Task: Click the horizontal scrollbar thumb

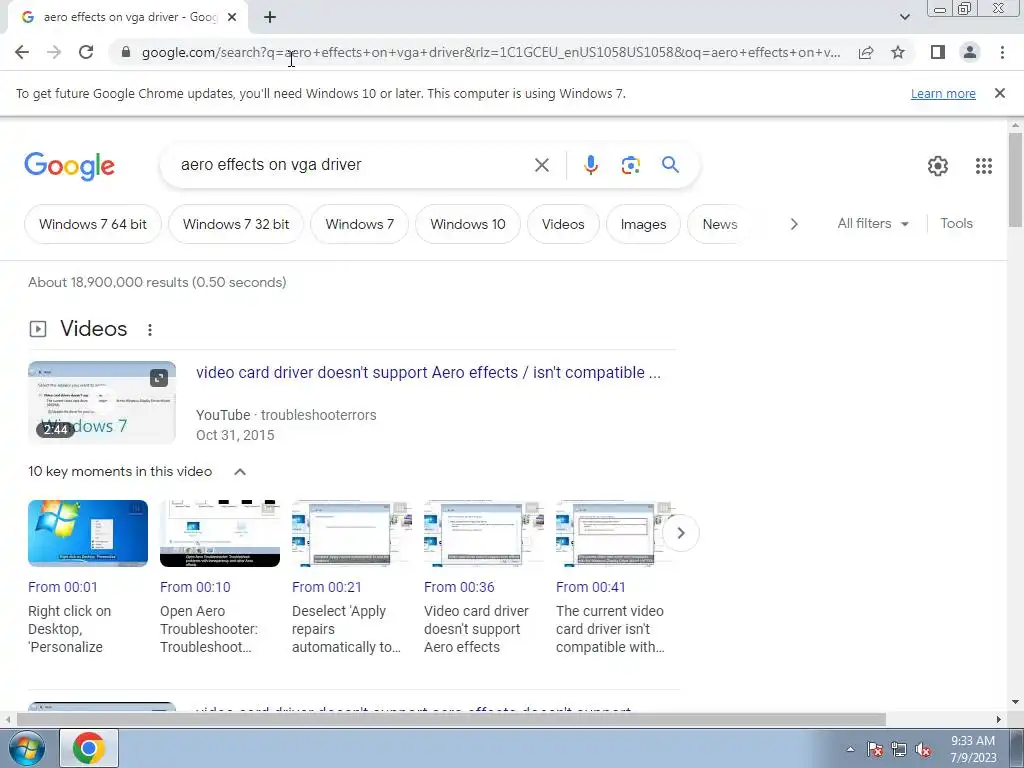Action: [451, 719]
